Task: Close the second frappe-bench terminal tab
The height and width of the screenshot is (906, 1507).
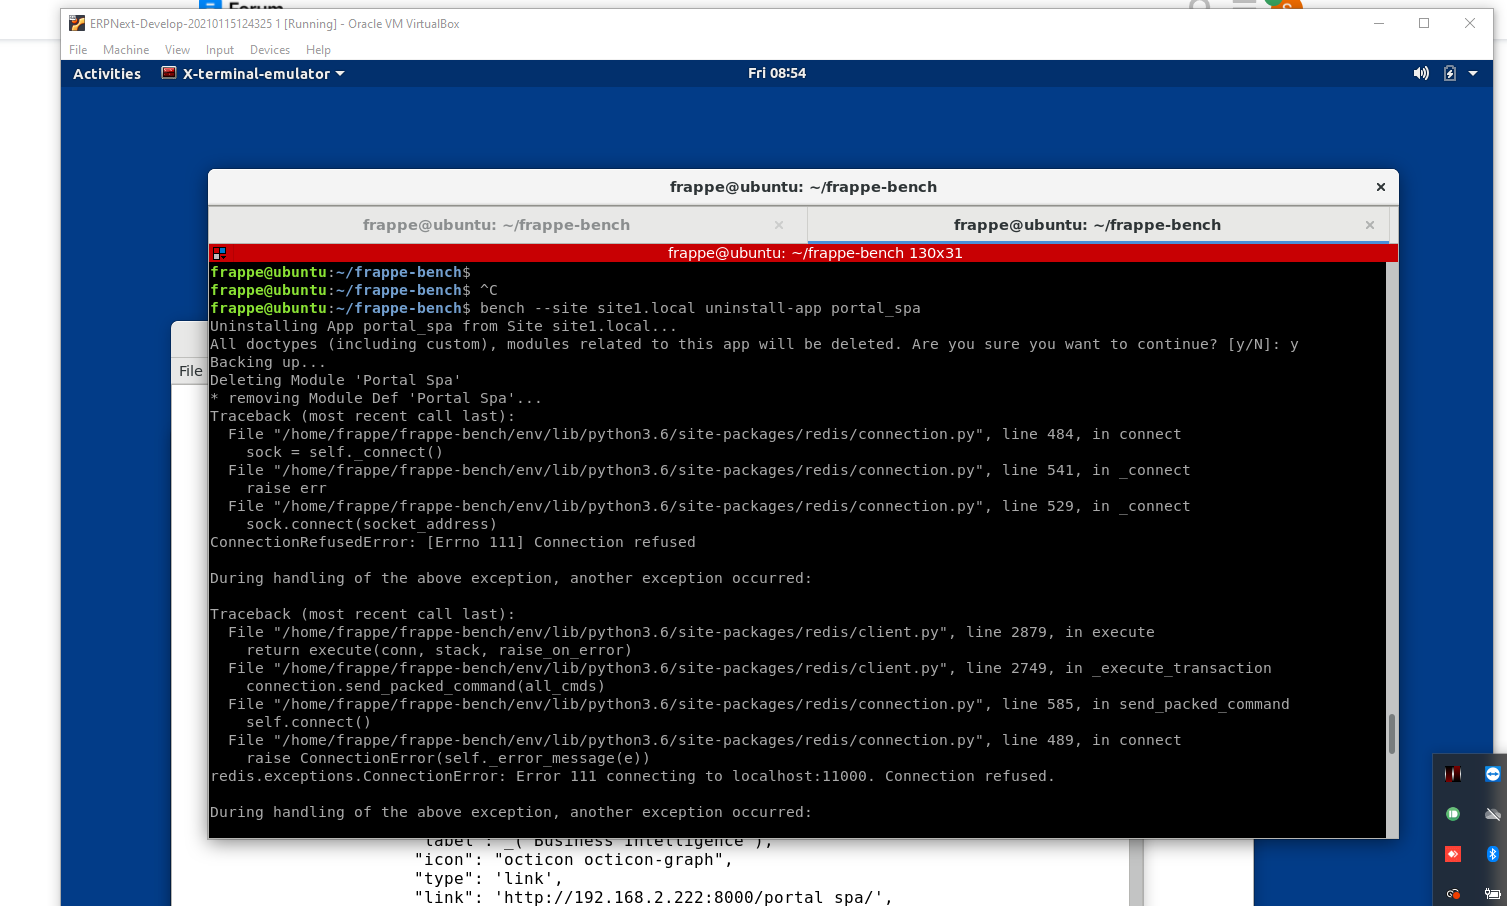Action: 1370,225
